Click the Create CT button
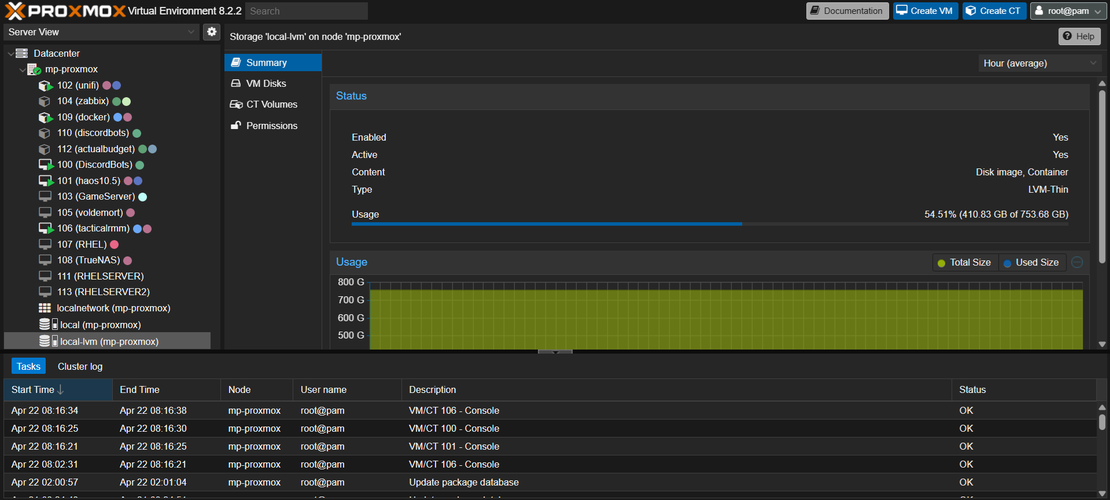This screenshot has height=500, width=1110. coord(994,11)
